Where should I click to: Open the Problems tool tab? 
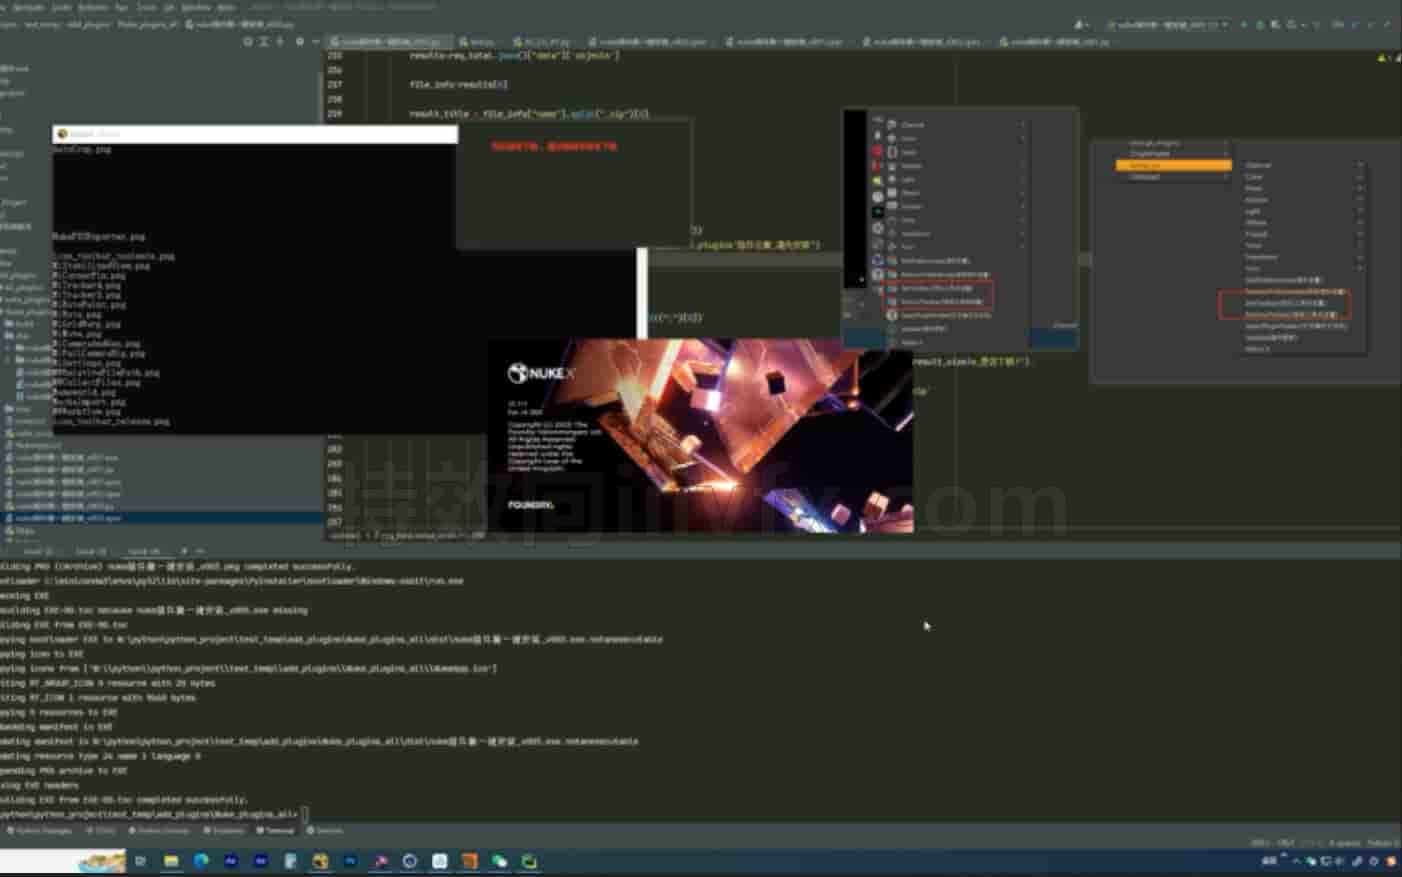pos(224,831)
